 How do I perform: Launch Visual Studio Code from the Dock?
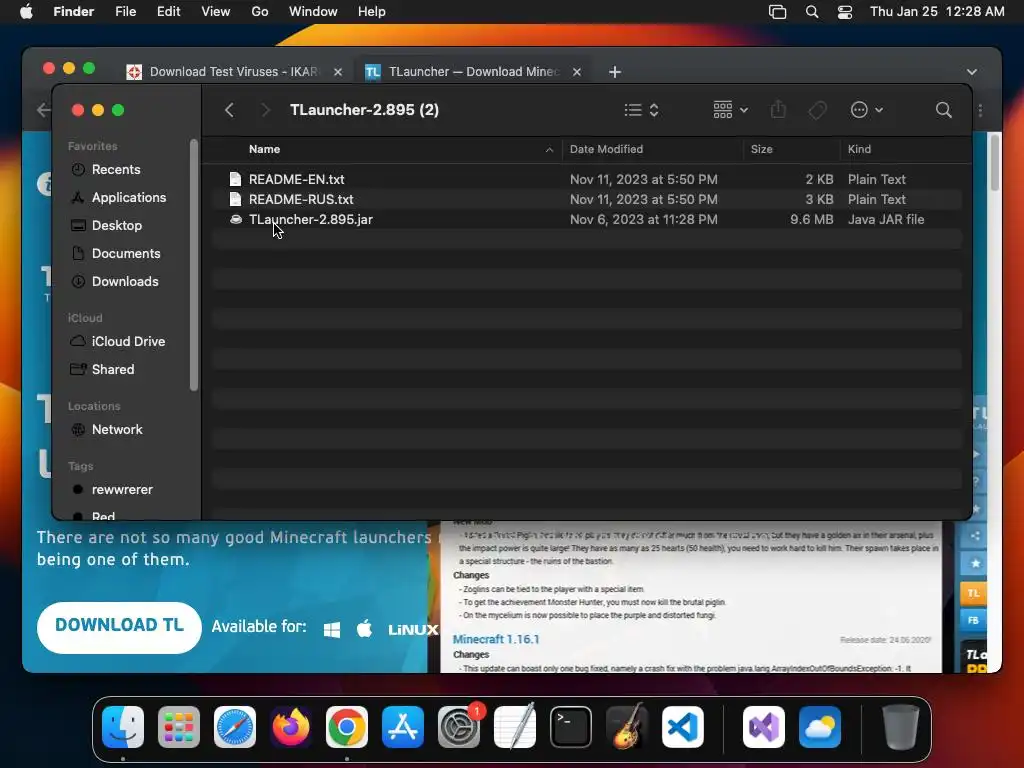[x=682, y=727]
